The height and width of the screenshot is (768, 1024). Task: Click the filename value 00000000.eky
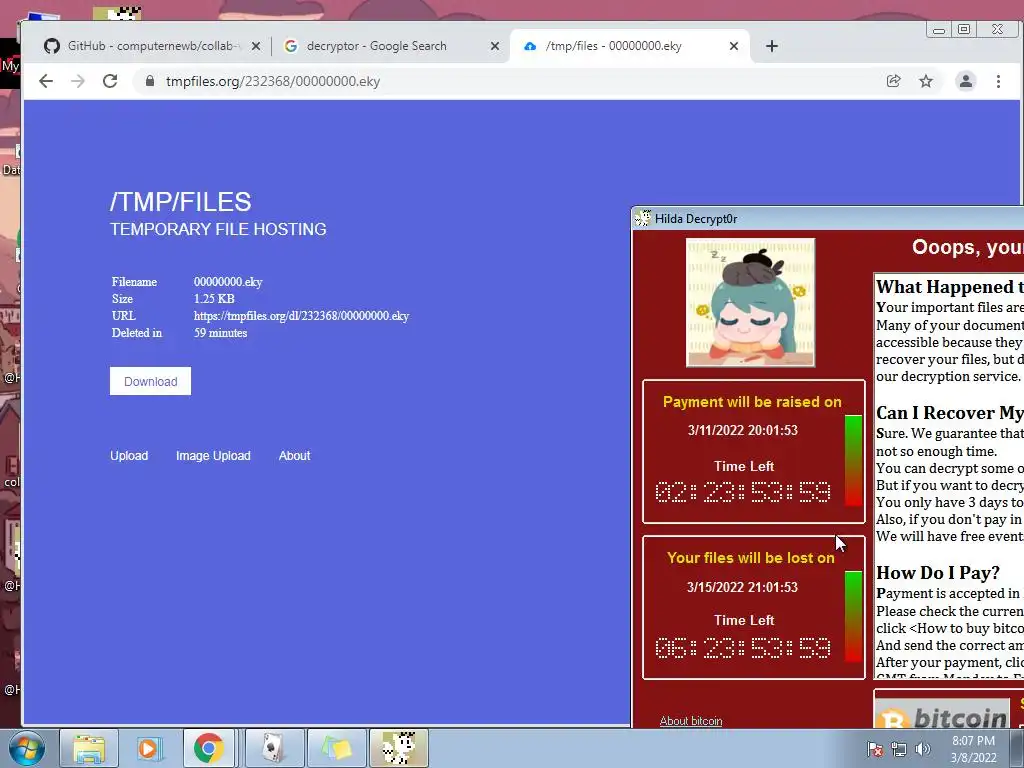228,282
